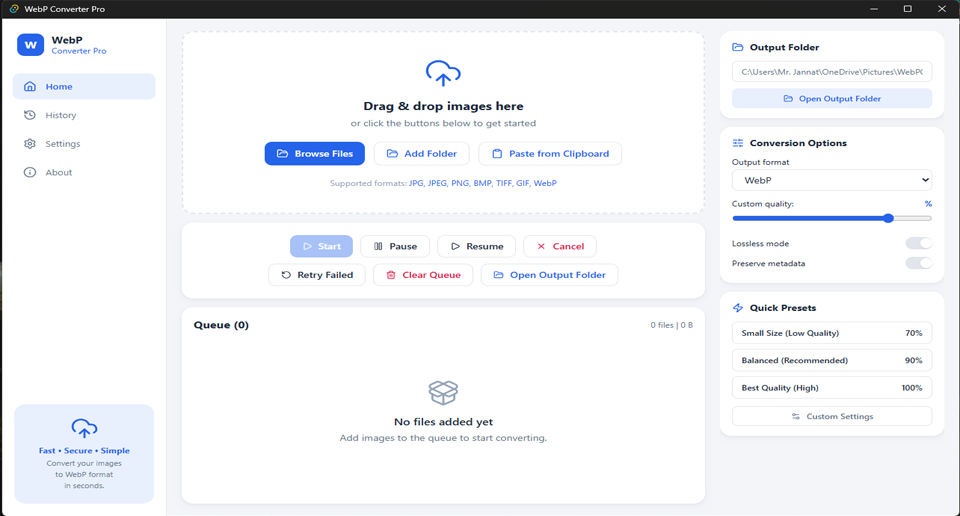Open the Settings page
This screenshot has height=516, width=960.
coord(84,144)
